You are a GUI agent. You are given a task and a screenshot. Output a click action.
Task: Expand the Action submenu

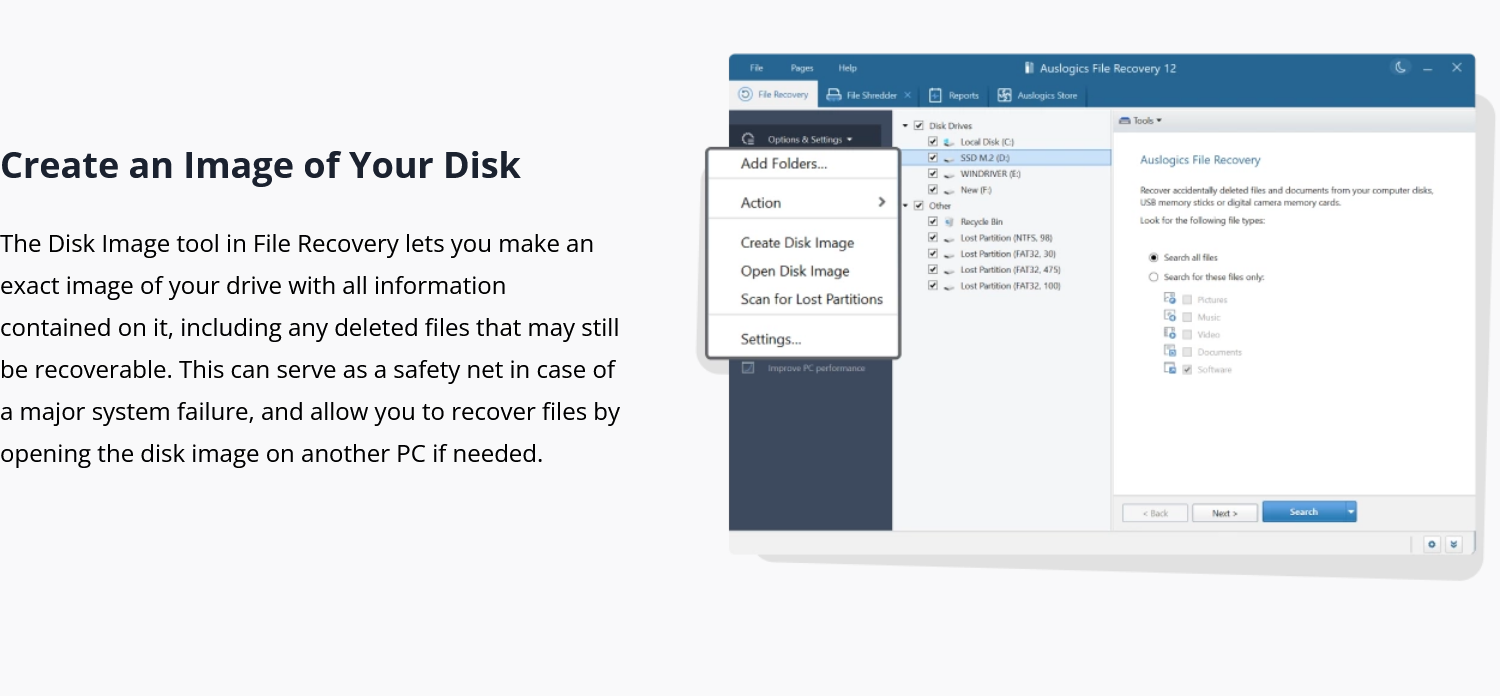pos(800,202)
